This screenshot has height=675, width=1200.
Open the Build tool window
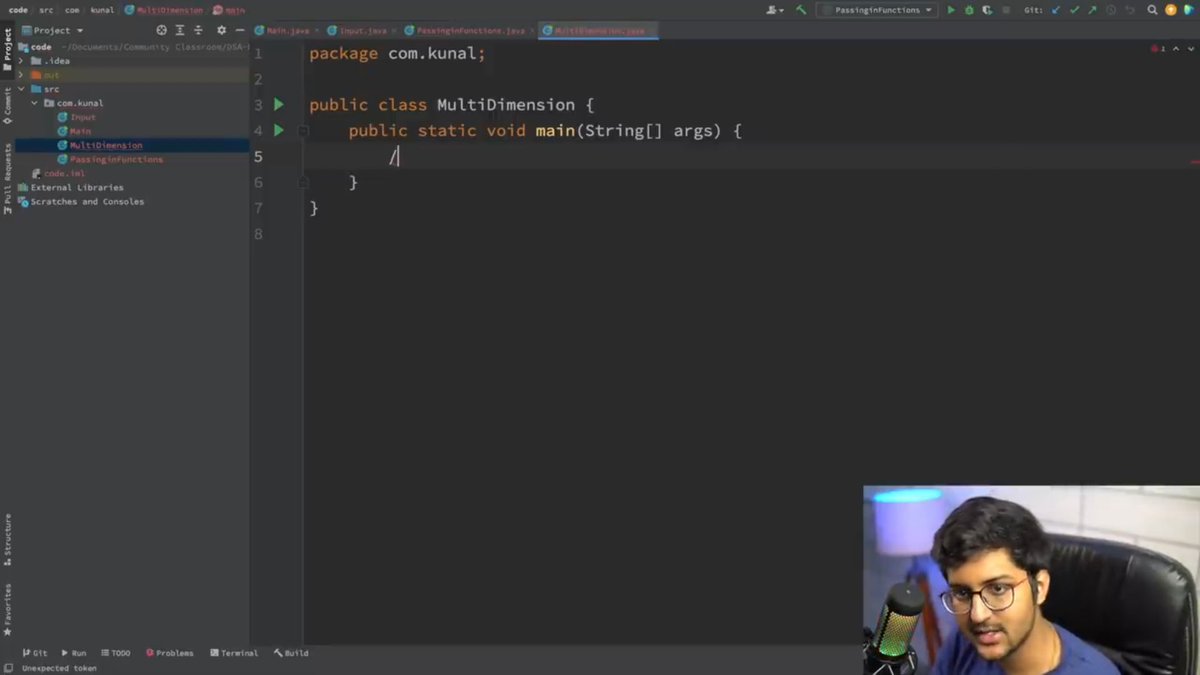click(291, 653)
